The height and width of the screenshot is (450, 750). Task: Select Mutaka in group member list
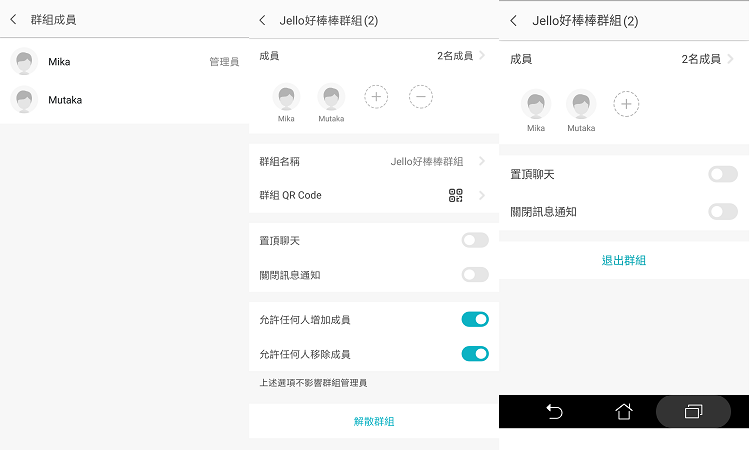tap(65, 100)
